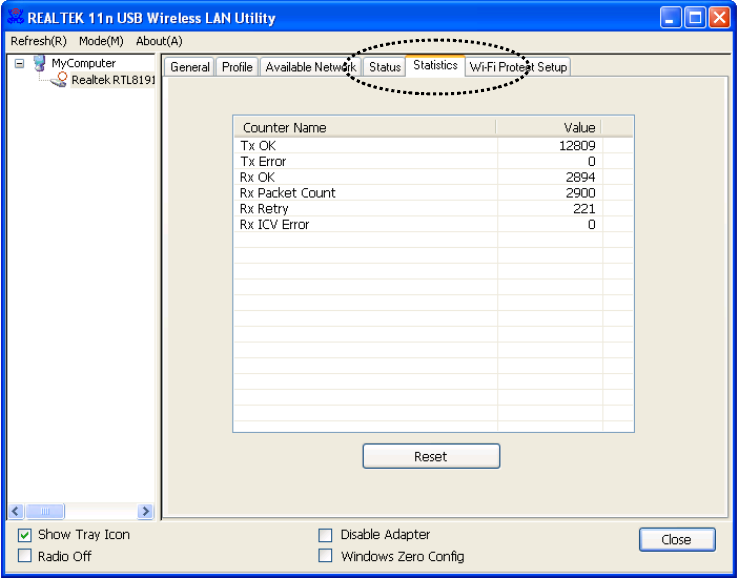The image size is (738, 578).
Task: Open the Mode(M) menu
Action: click(101, 41)
